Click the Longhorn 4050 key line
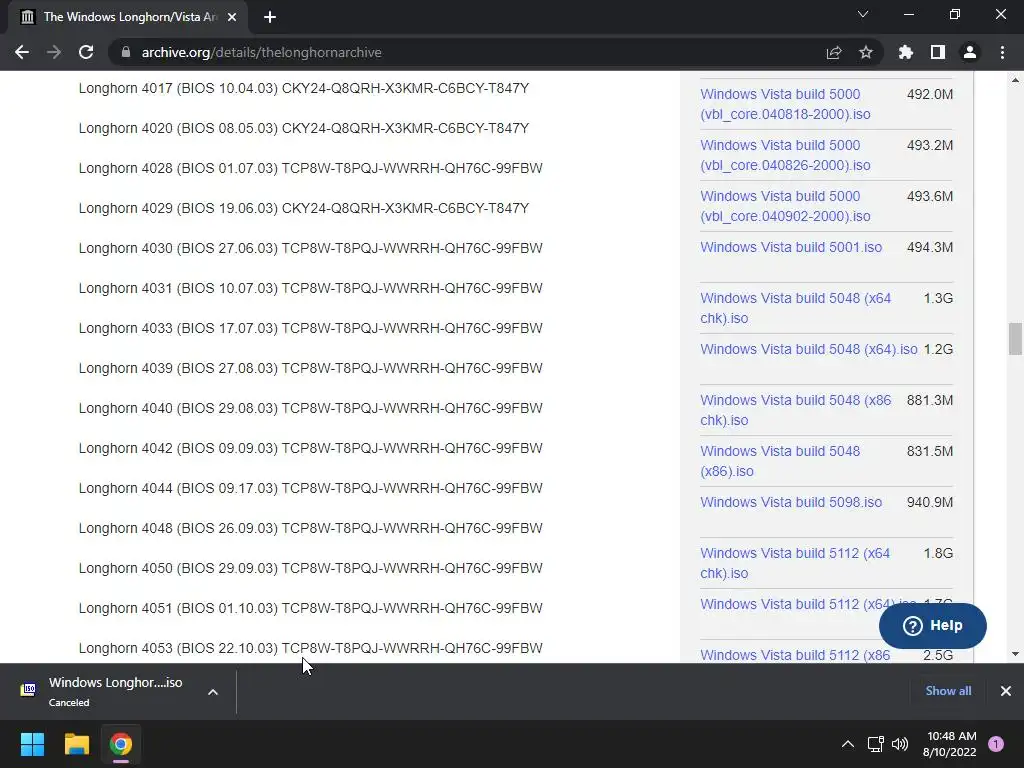Image resolution: width=1024 pixels, height=768 pixels. 310,568
